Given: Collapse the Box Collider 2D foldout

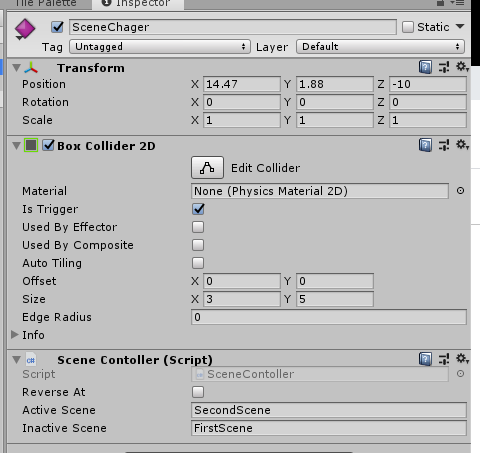Looking at the screenshot, I should [16, 146].
